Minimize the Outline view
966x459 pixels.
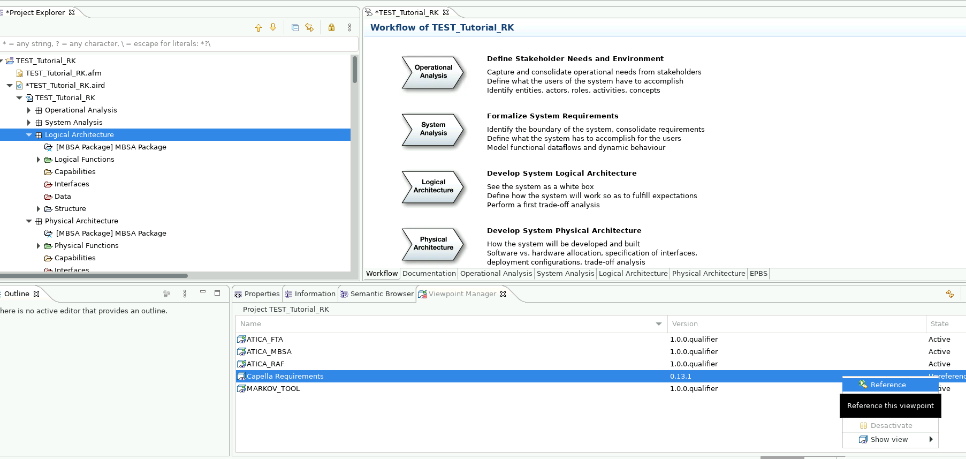203,293
